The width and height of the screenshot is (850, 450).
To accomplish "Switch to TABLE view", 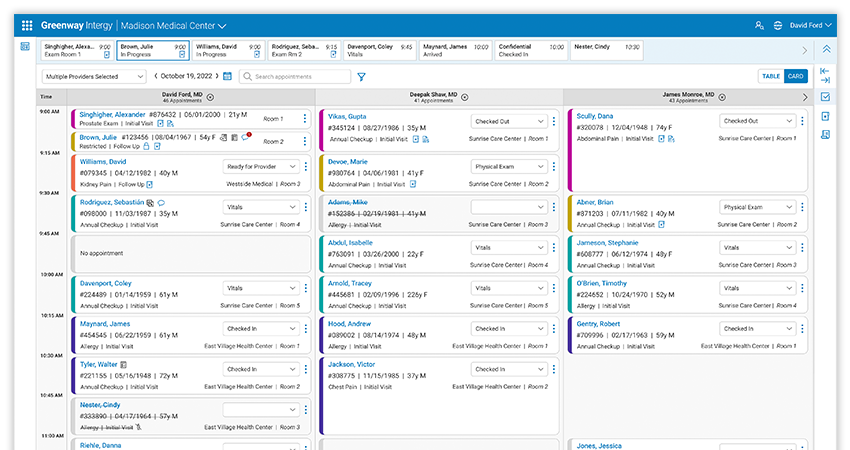I will [x=771, y=76].
